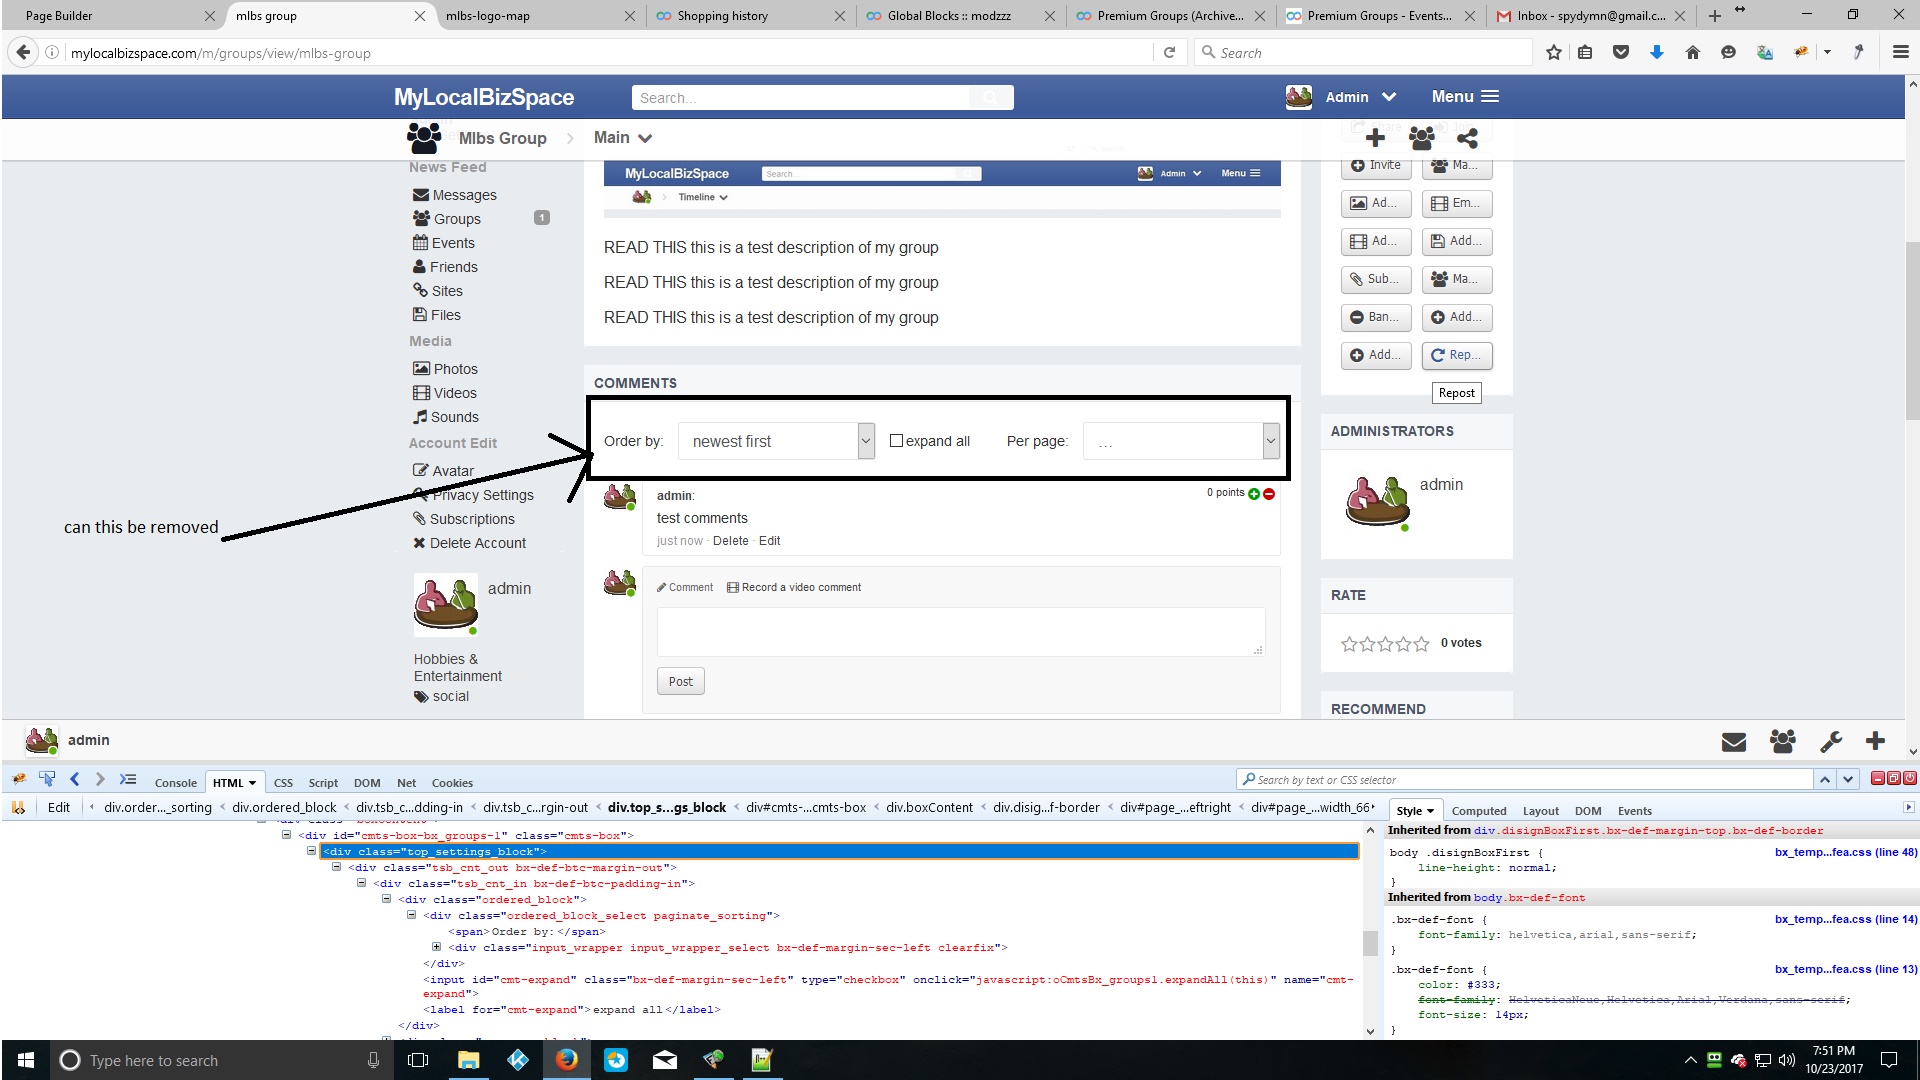Bookmark page with star icon
Screen dimensions: 1920x1080
click(x=1553, y=53)
